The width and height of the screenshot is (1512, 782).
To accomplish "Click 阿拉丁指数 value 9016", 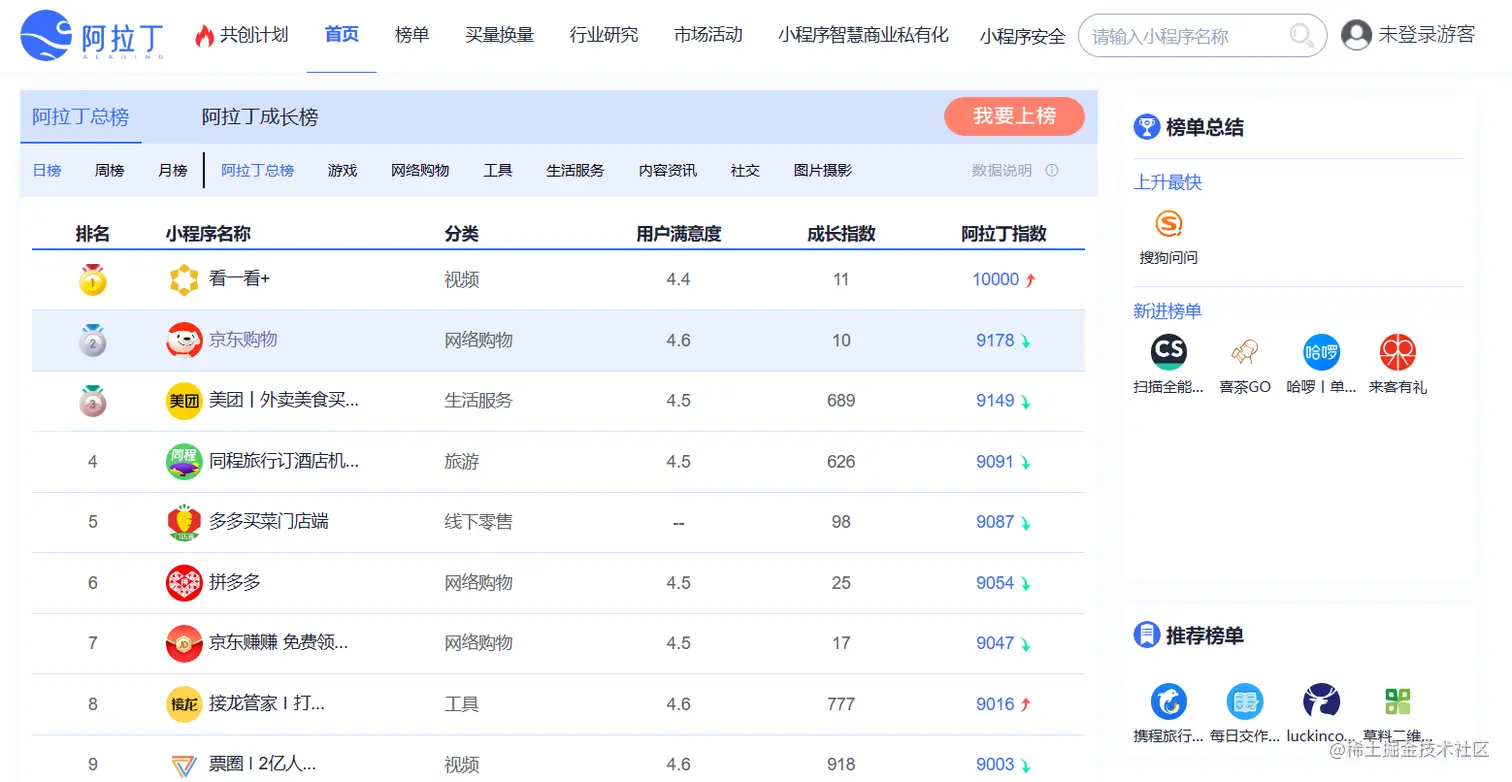I will tap(996, 704).
